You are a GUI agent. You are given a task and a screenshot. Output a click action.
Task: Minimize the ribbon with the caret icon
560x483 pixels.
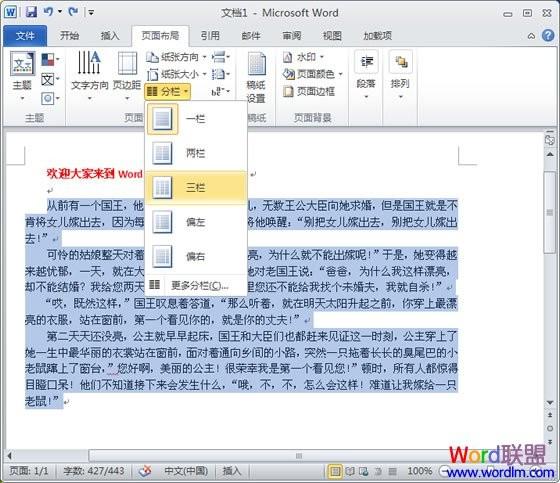point(531,36)
